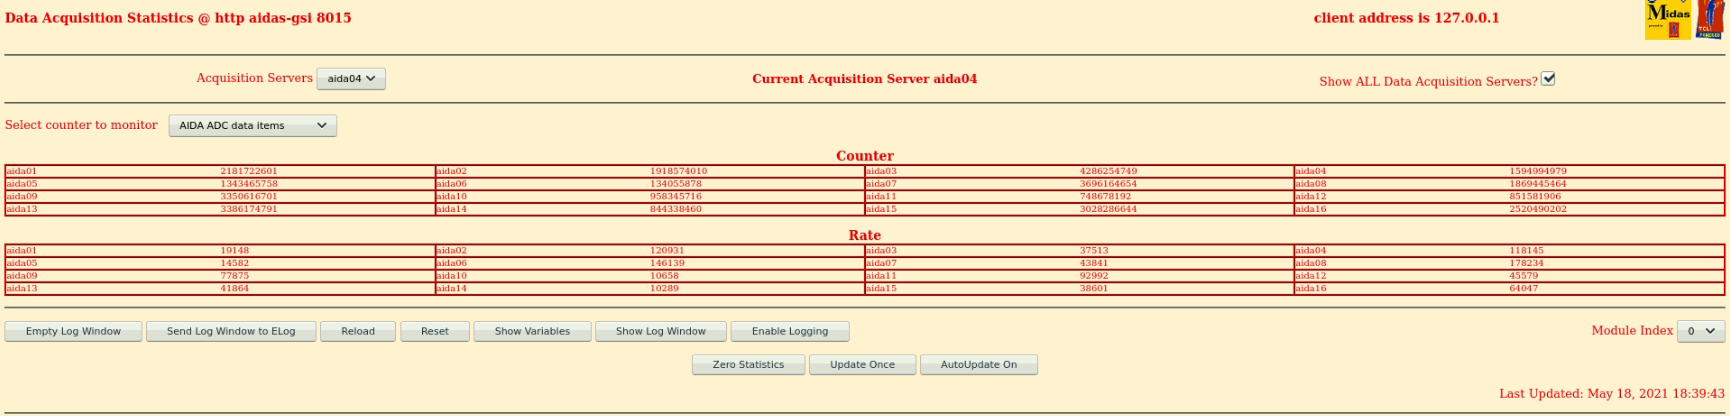Click the Show Variables button
Image resolution: width=1730 pixels, height=416 pixels.
click(532, 331)
